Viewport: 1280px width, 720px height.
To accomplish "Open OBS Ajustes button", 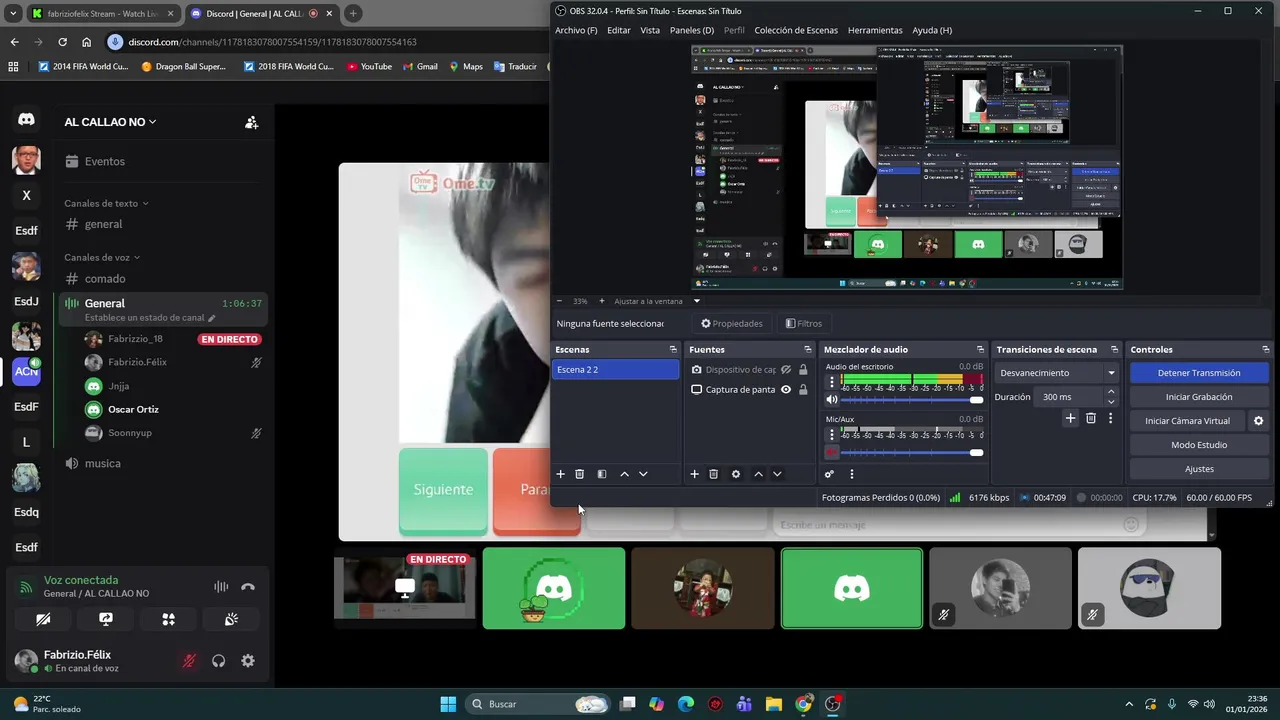I will (1199, 469).
